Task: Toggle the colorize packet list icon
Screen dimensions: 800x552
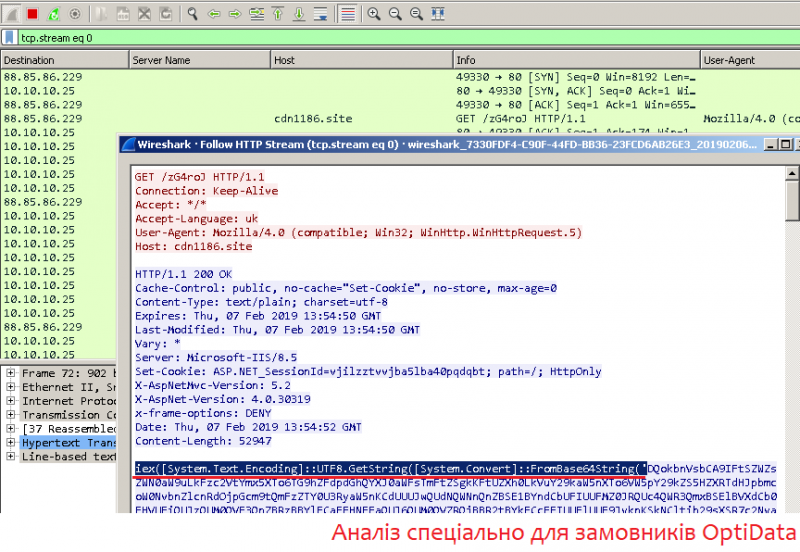Action: tap(347, 14)
